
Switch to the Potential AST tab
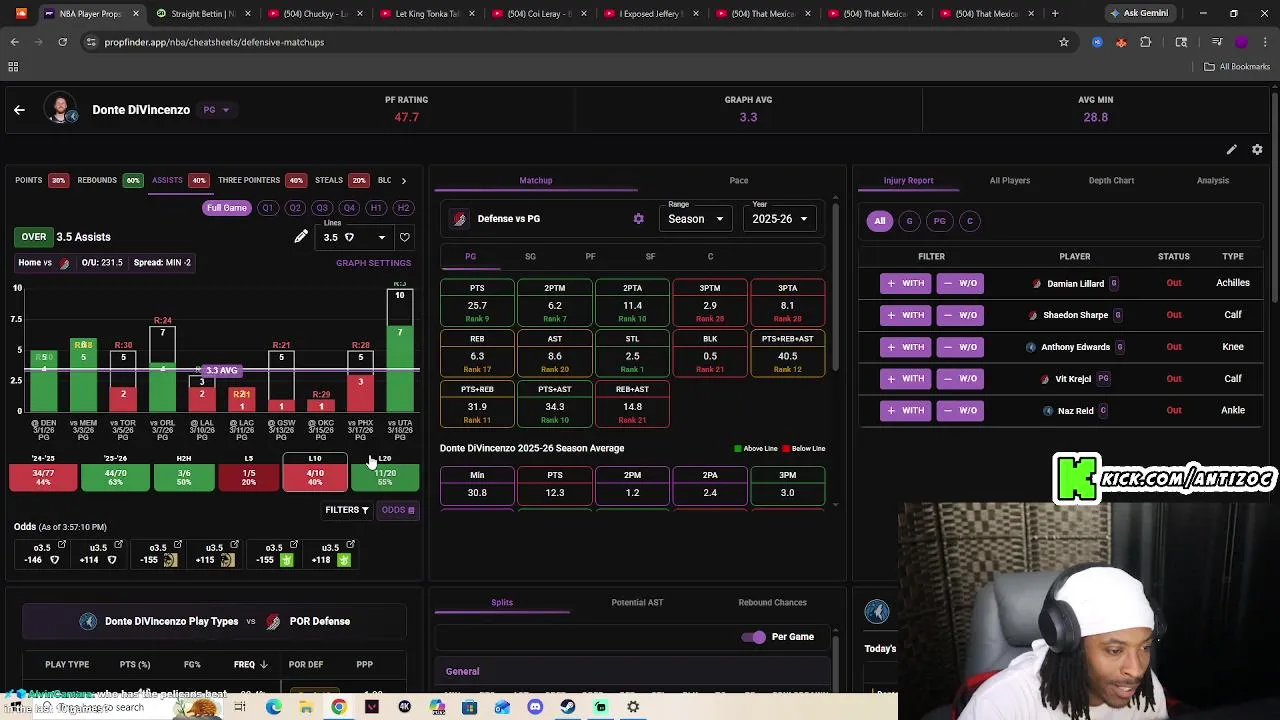(637, 603)
